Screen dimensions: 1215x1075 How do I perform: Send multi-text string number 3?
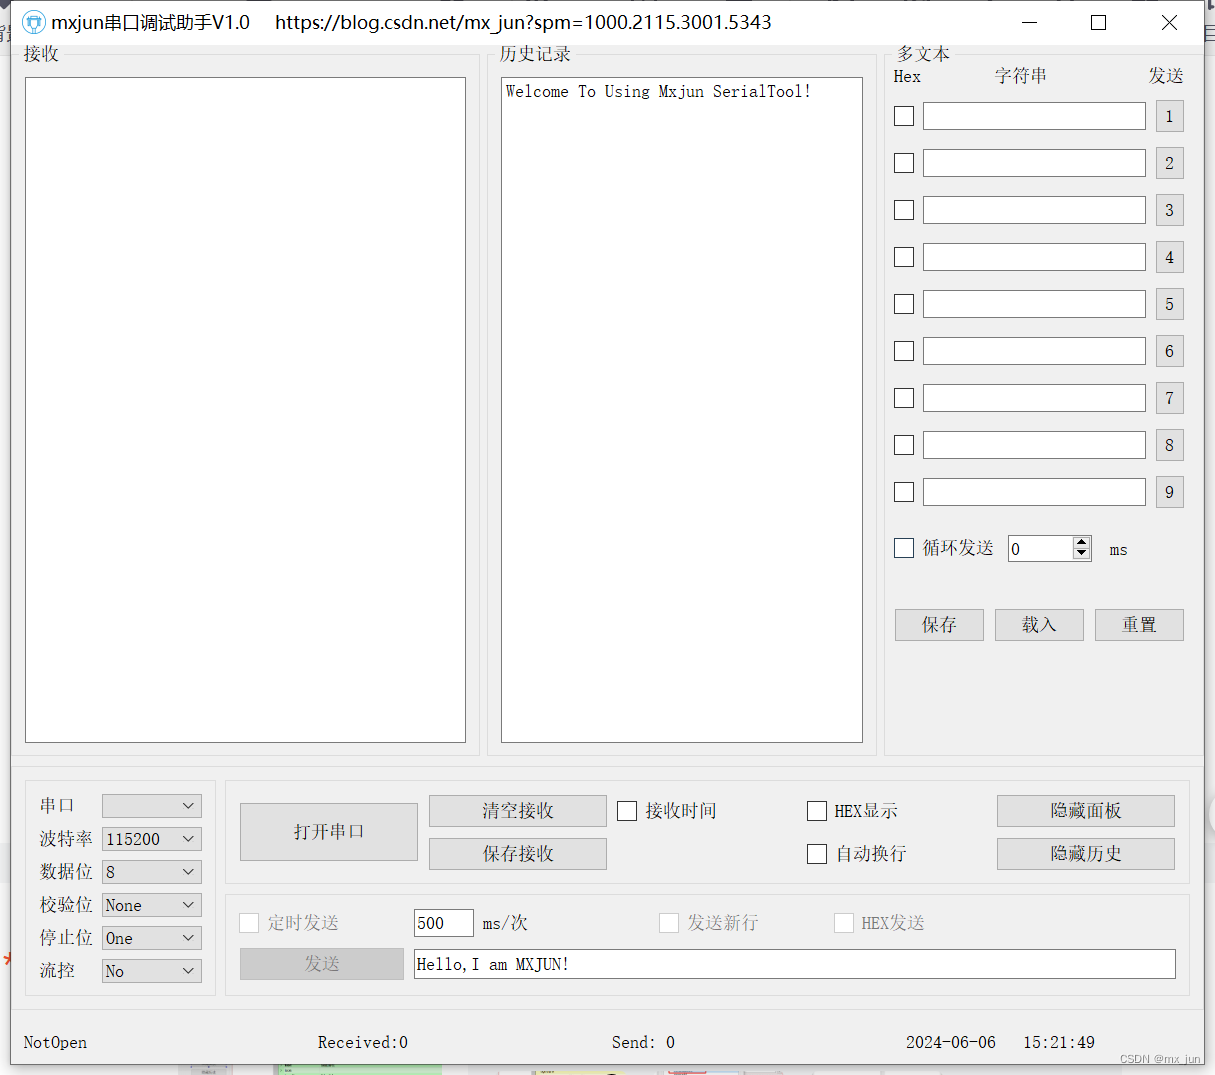(1170, 210)
